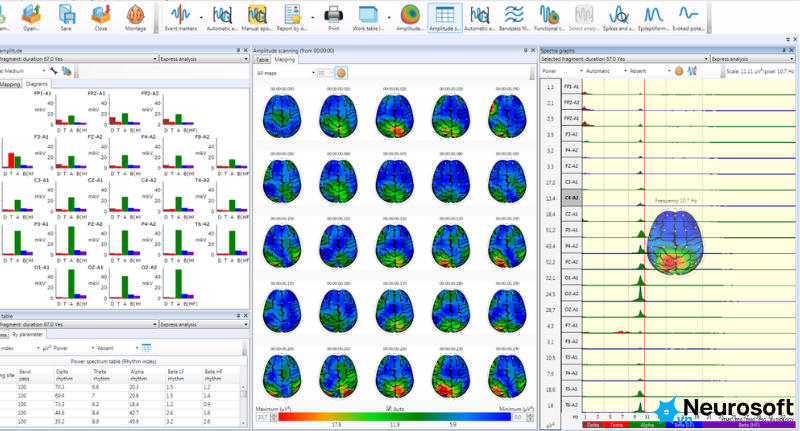Click the Event markers toolbar icon
Image resolution: width=800 pixels, height=431 pixels.
[x=180, y=18]
